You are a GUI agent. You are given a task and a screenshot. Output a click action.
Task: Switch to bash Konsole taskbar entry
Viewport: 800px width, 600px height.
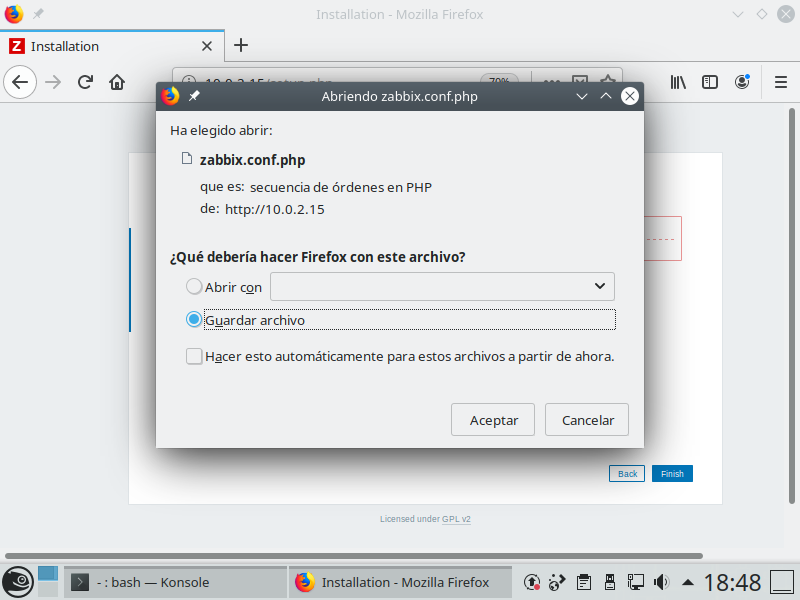175,582
